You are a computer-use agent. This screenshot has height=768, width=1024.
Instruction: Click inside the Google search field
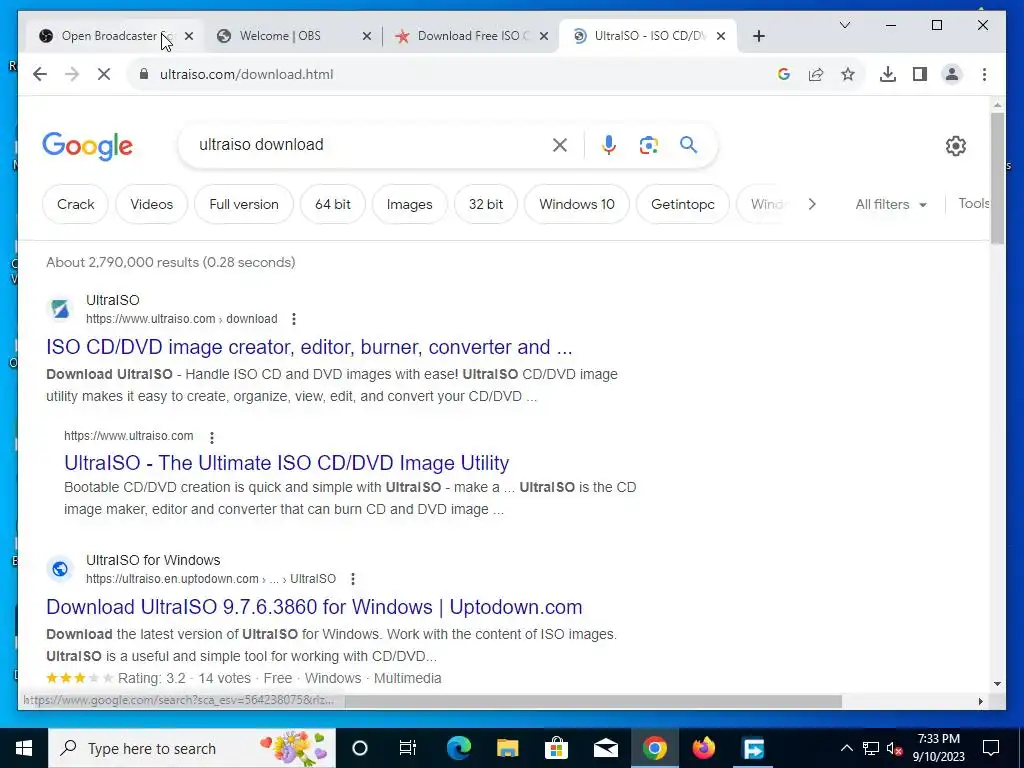[x=372, y=145]
